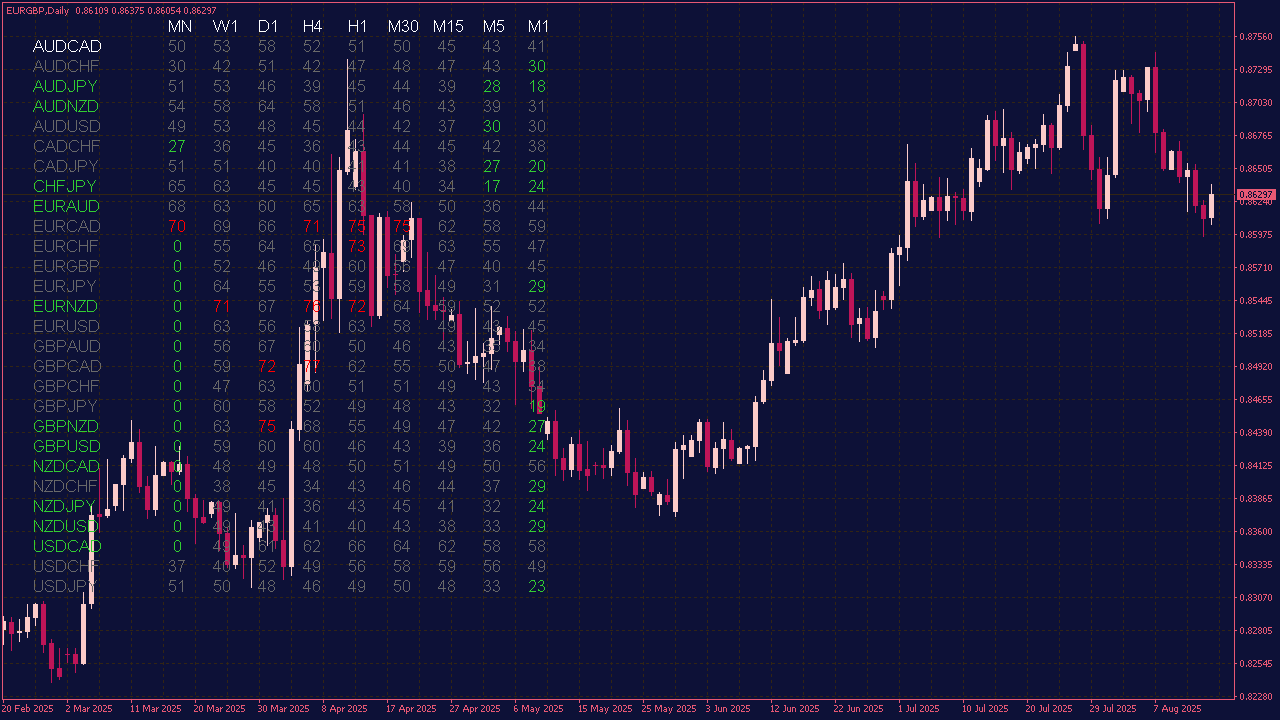Switch to the H4 timeframe column header
The height and width of the screenshot is (720, 1280).
pyautogui.click(x=312, y=26)
